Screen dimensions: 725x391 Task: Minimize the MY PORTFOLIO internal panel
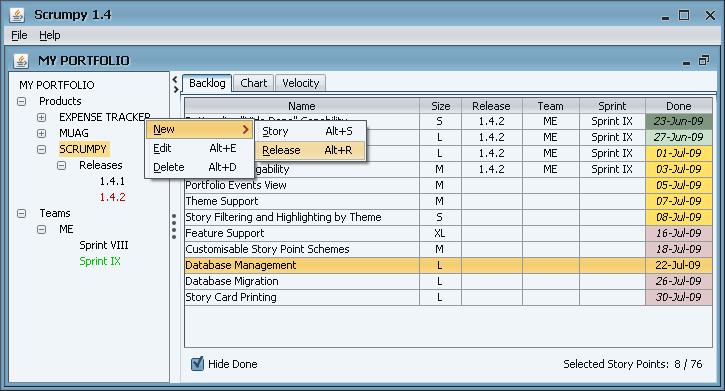pyautogui.click(x=687, y=62)
